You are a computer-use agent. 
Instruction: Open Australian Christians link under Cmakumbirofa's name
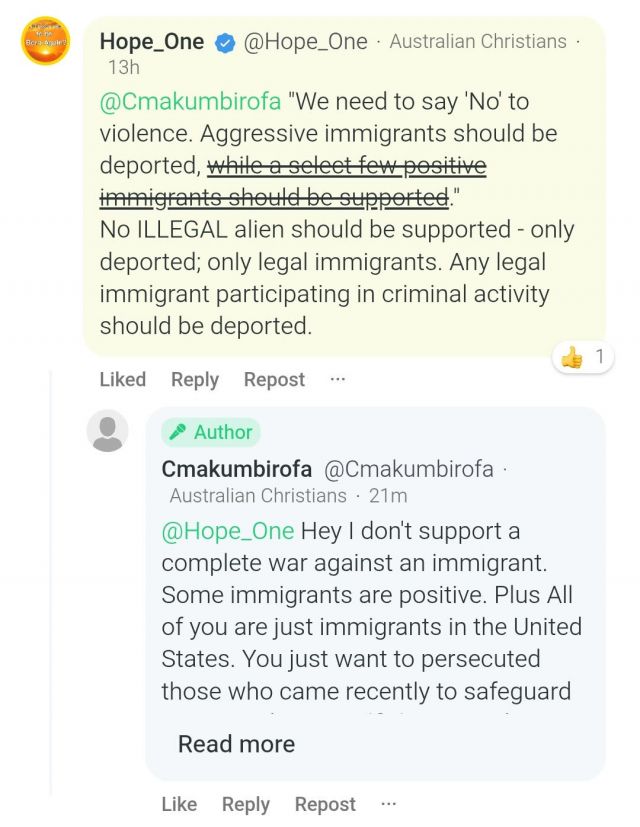click(258, 496)
